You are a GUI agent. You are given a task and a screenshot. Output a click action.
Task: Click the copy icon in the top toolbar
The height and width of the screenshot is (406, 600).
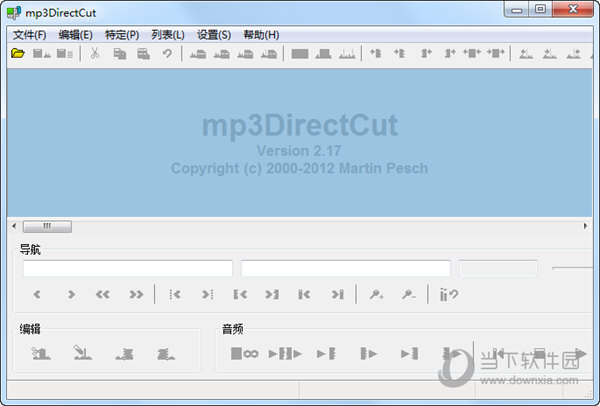[120, 54]
